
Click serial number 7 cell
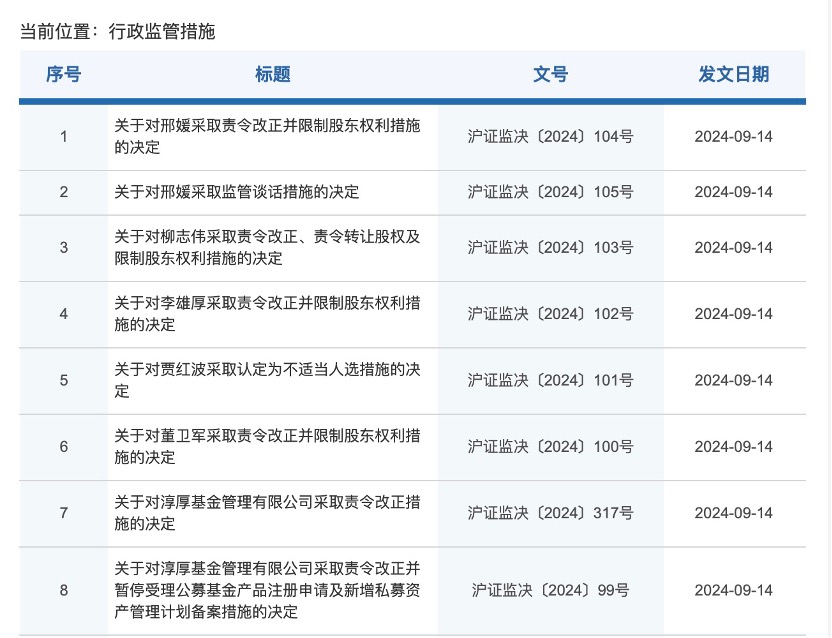pyautogui.click(x=64, y=513)
